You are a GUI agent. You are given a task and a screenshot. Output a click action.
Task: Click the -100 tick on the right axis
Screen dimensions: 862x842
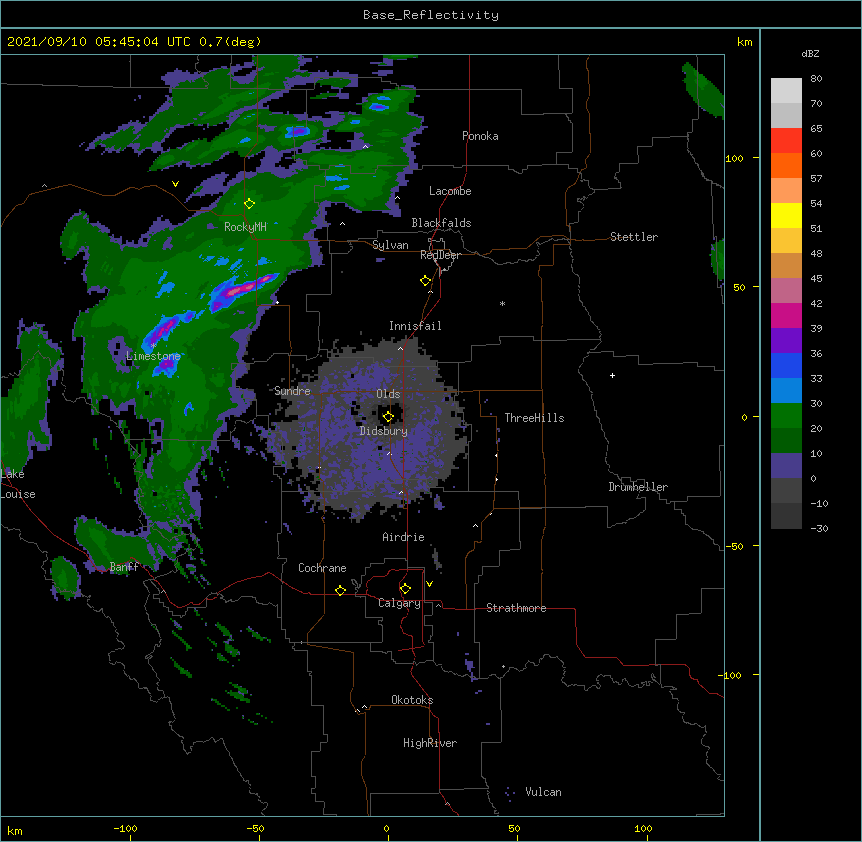(731, 675)
